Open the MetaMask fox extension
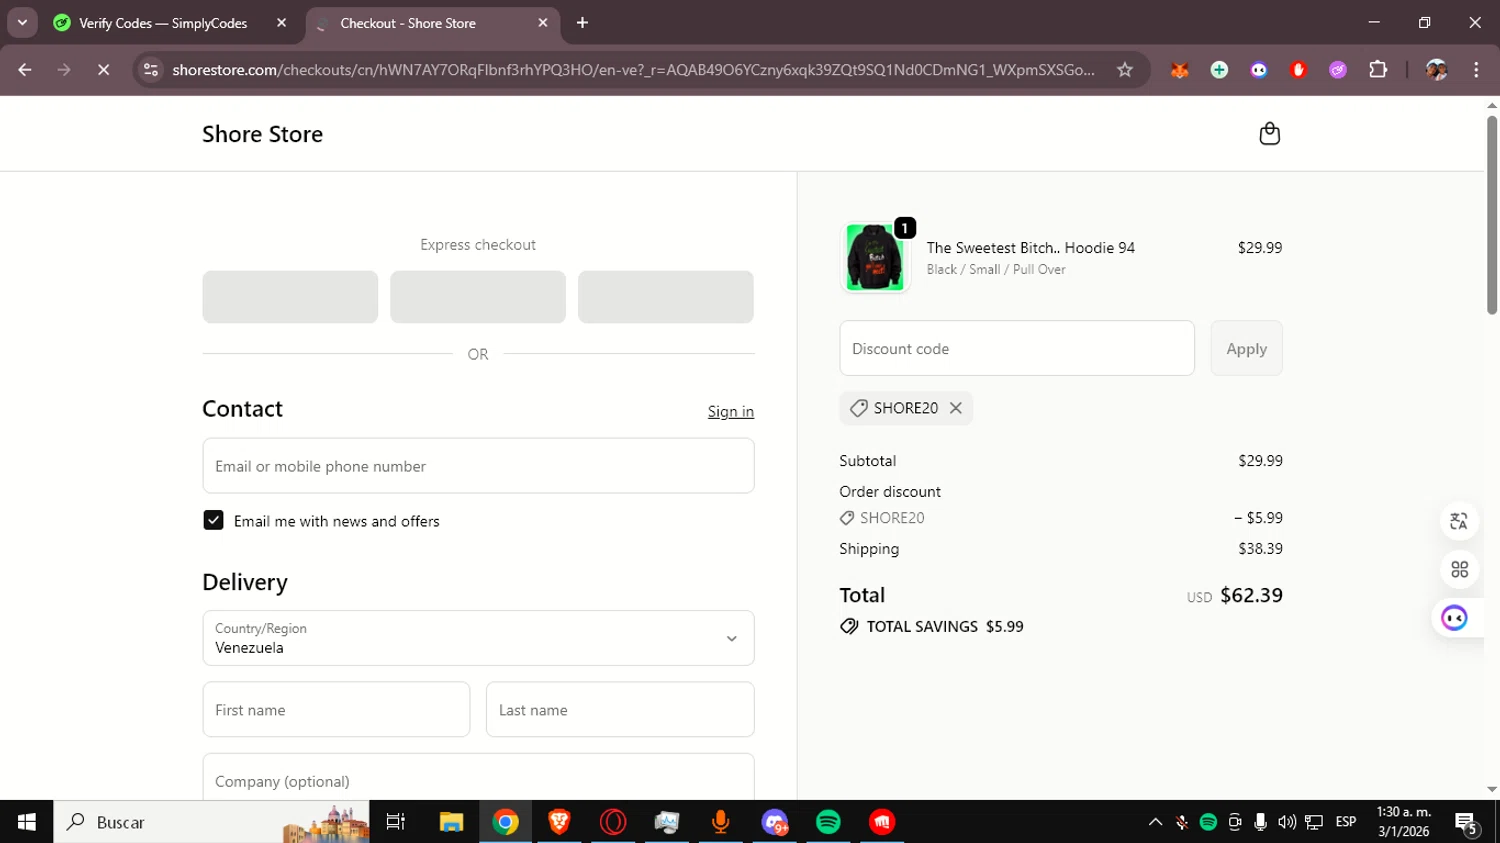Viewport: 1500px width, 843px height. click(x=1180, y=70)
